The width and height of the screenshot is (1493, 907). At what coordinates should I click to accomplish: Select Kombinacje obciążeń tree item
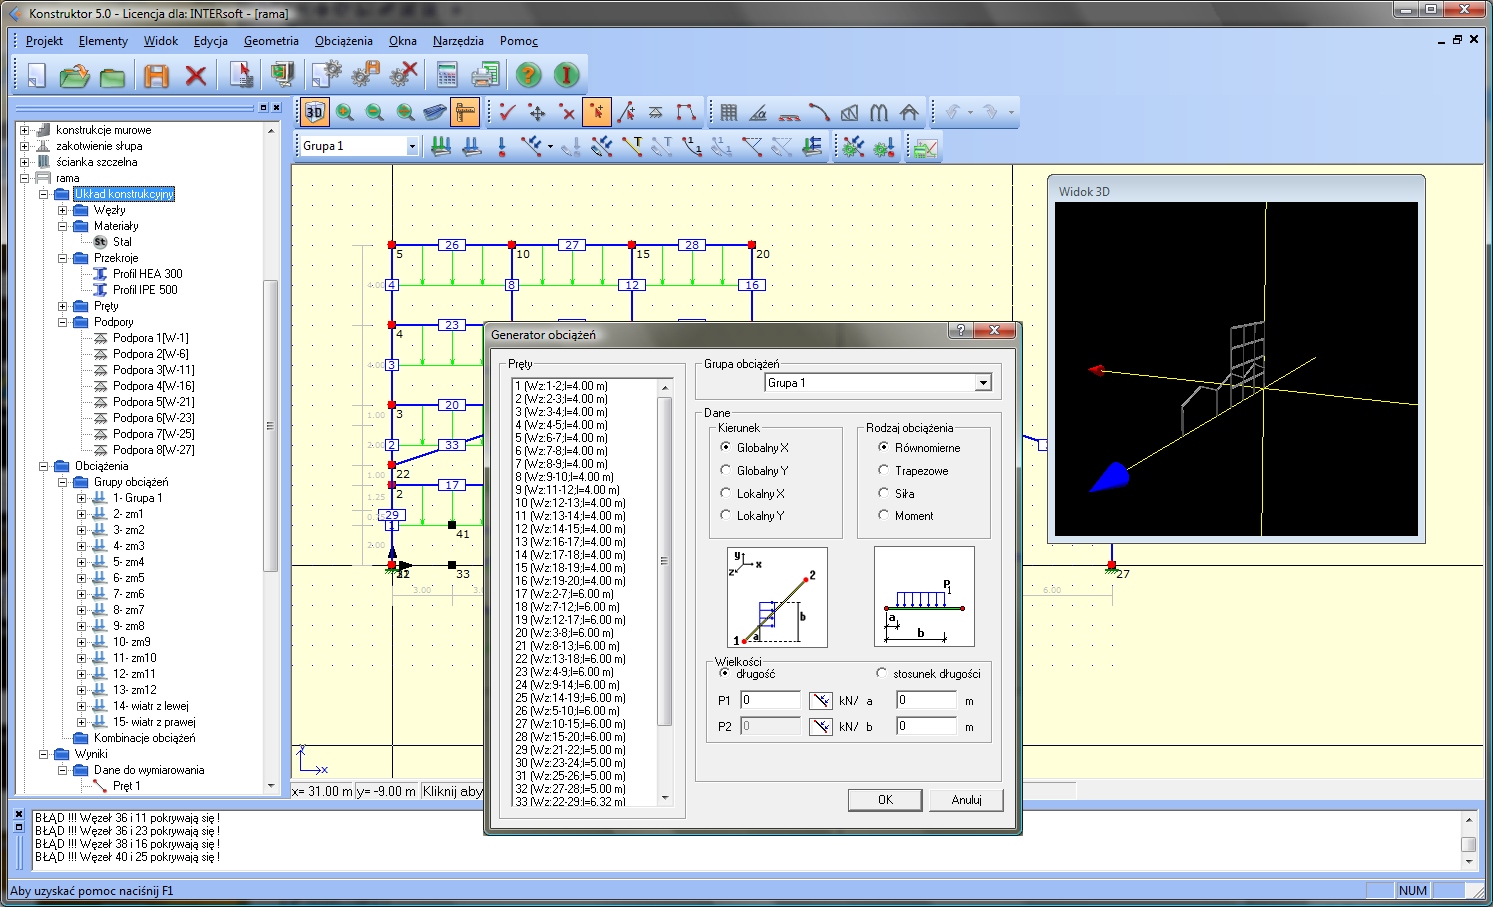[x=144, y=738]
